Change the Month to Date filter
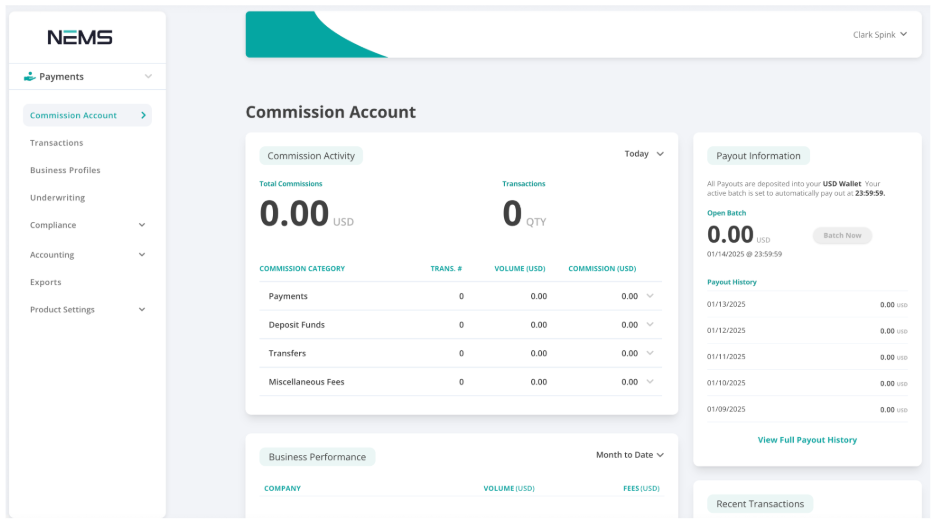The width and height of the screenshot is (937, 531). click(629, 455)
